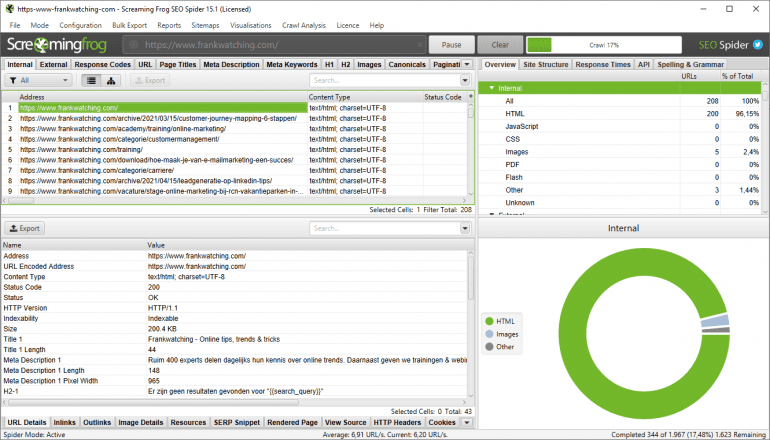The width and height of the screenshot is (770, 440).
Task: Open the Reports menu
Action: (x=169, y=25)
